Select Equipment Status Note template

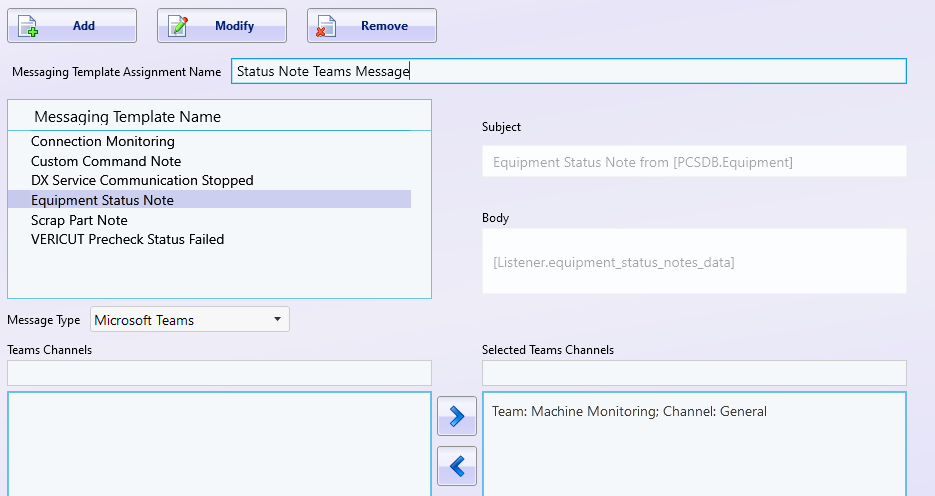tap(209, 200)
